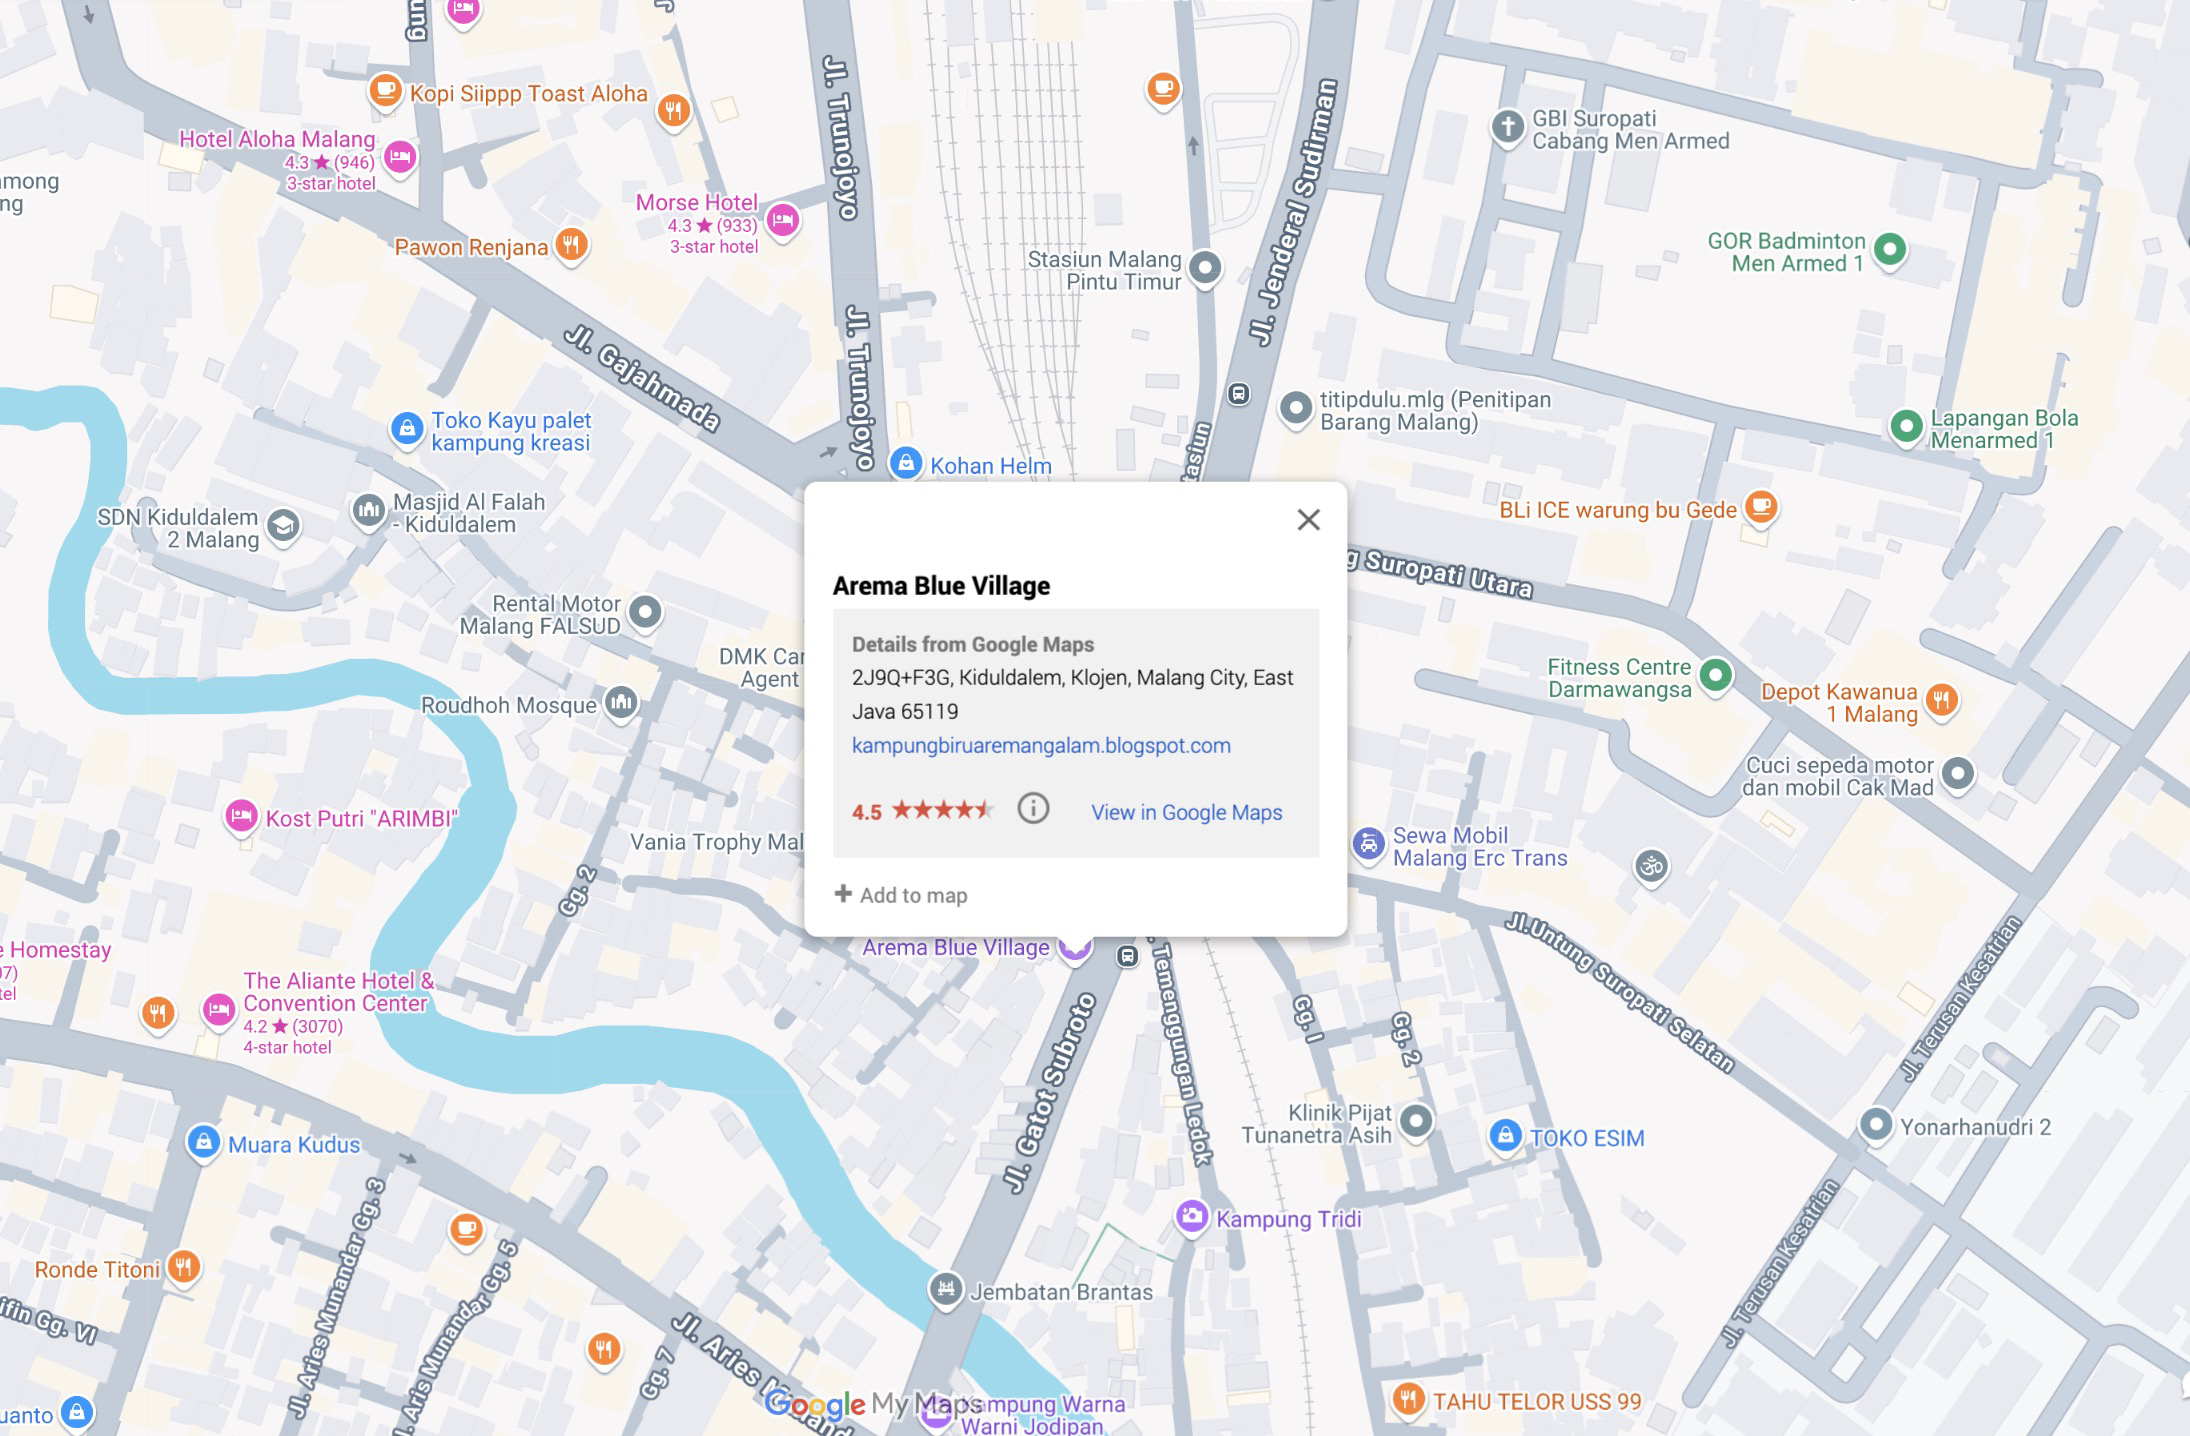Click Add to map button

[x=901, y=895]
